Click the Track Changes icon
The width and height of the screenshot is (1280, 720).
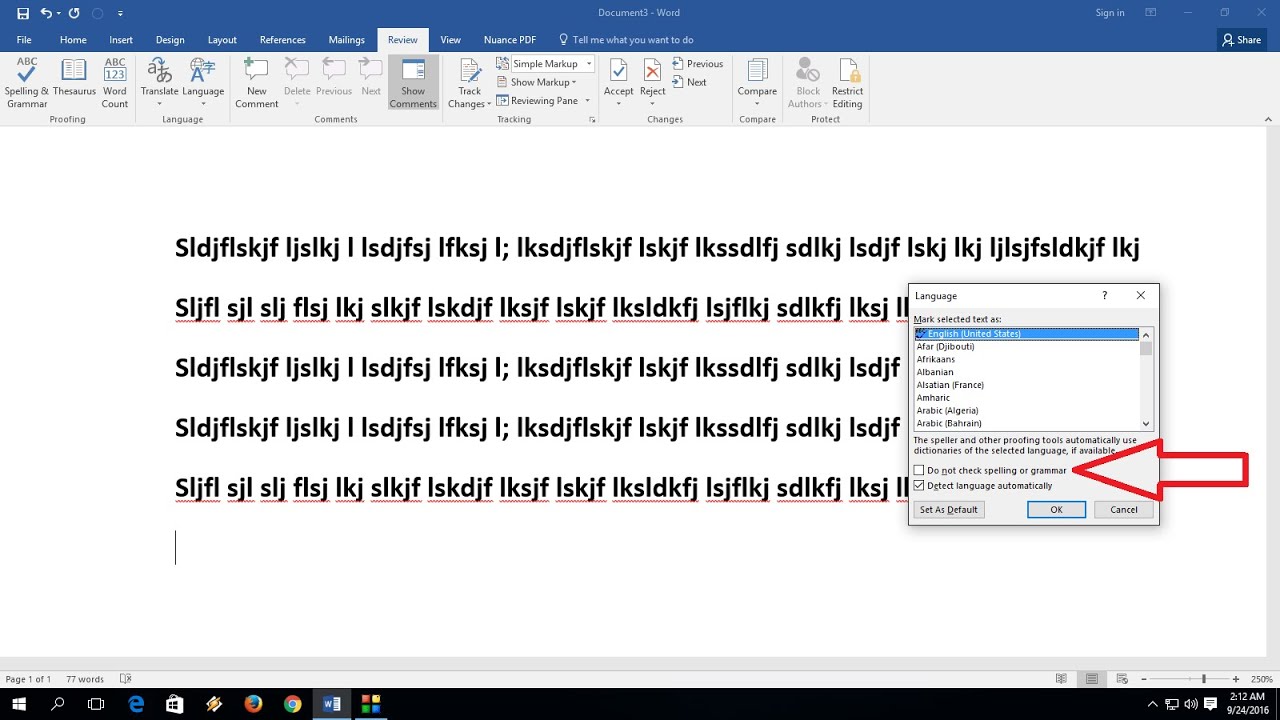[x=470, y=72]
